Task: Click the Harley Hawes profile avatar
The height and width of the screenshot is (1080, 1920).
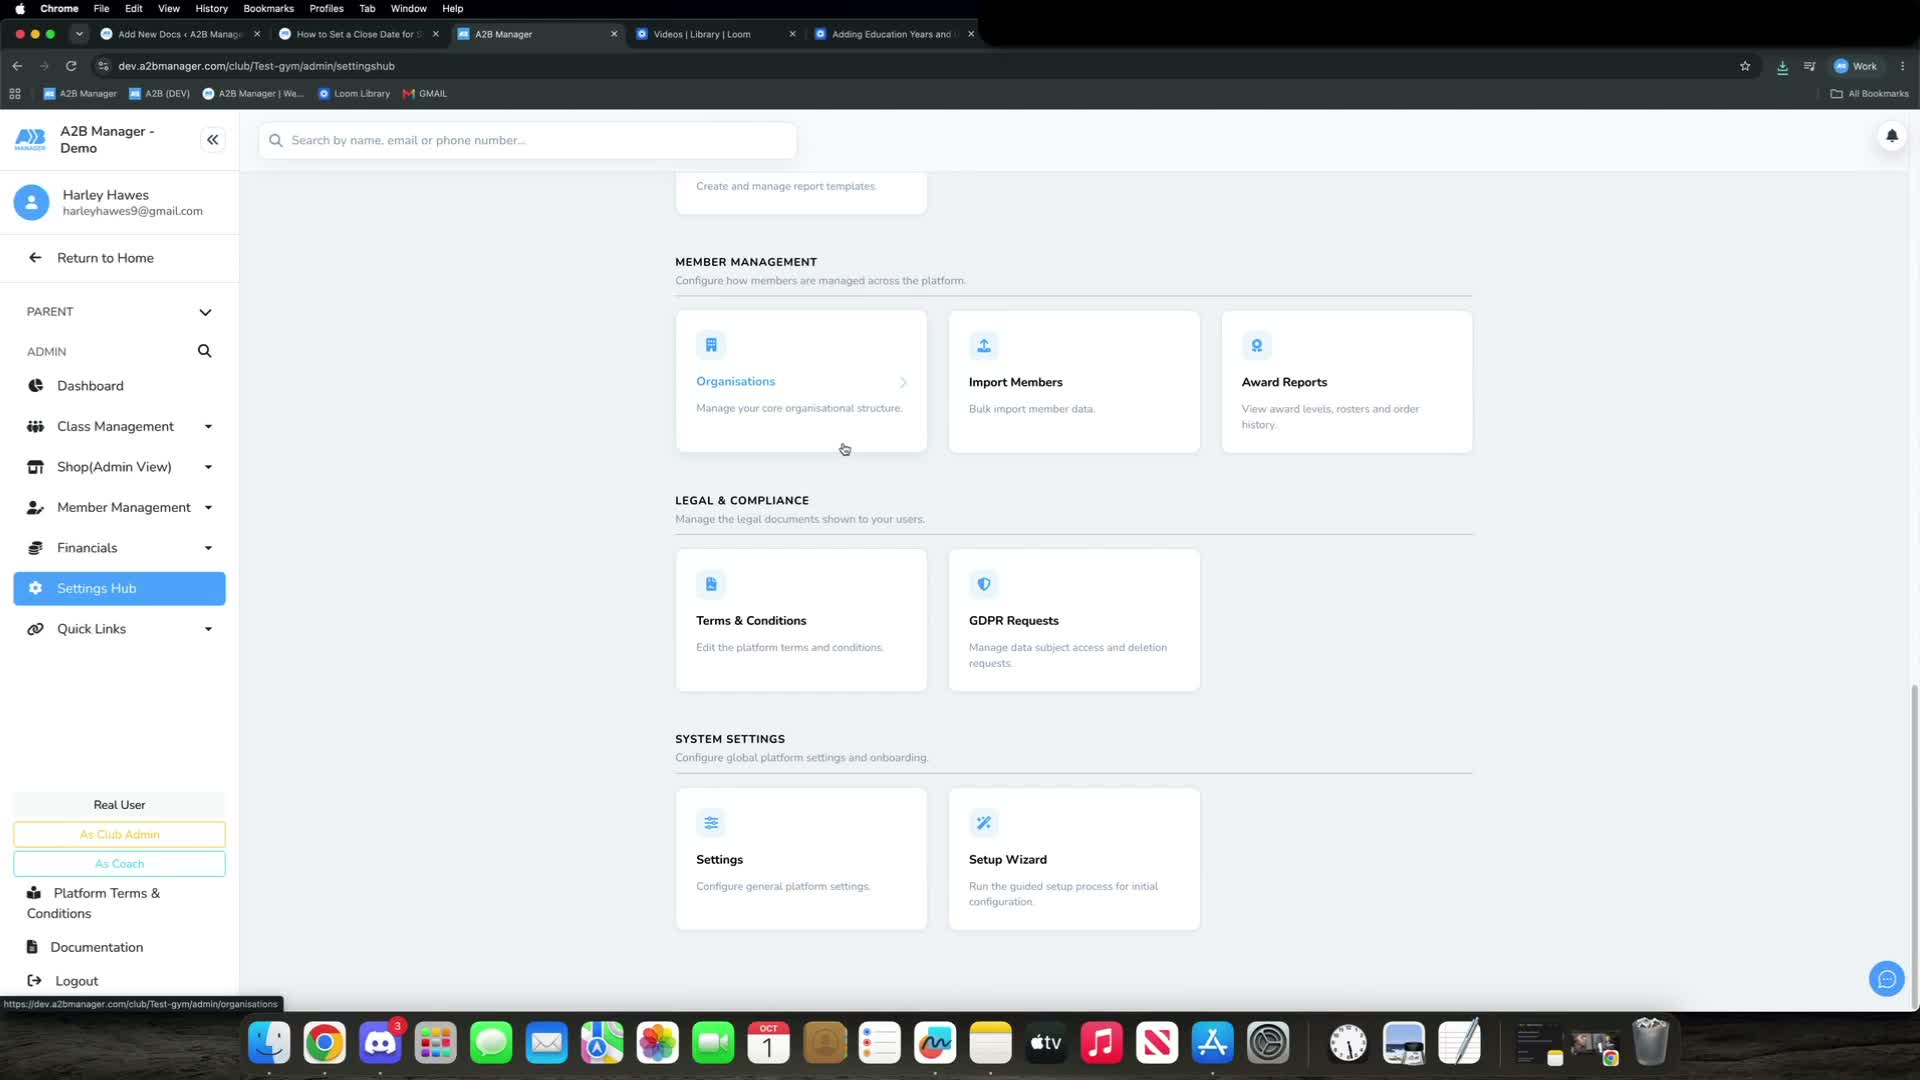Action: pyautogui.click(x=31, y=202)
